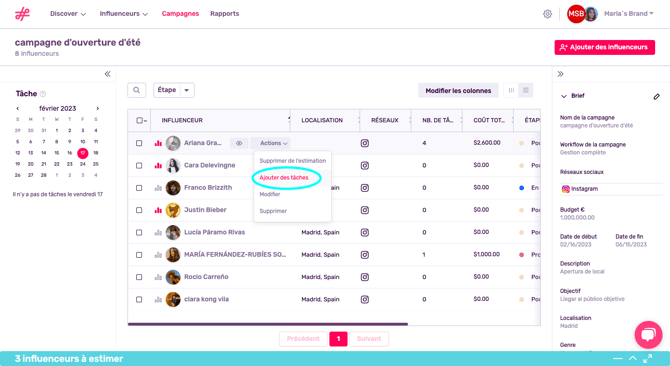Tick the checkbox for Ariana Grande
The image size is (670, 366).
point(139,143)
